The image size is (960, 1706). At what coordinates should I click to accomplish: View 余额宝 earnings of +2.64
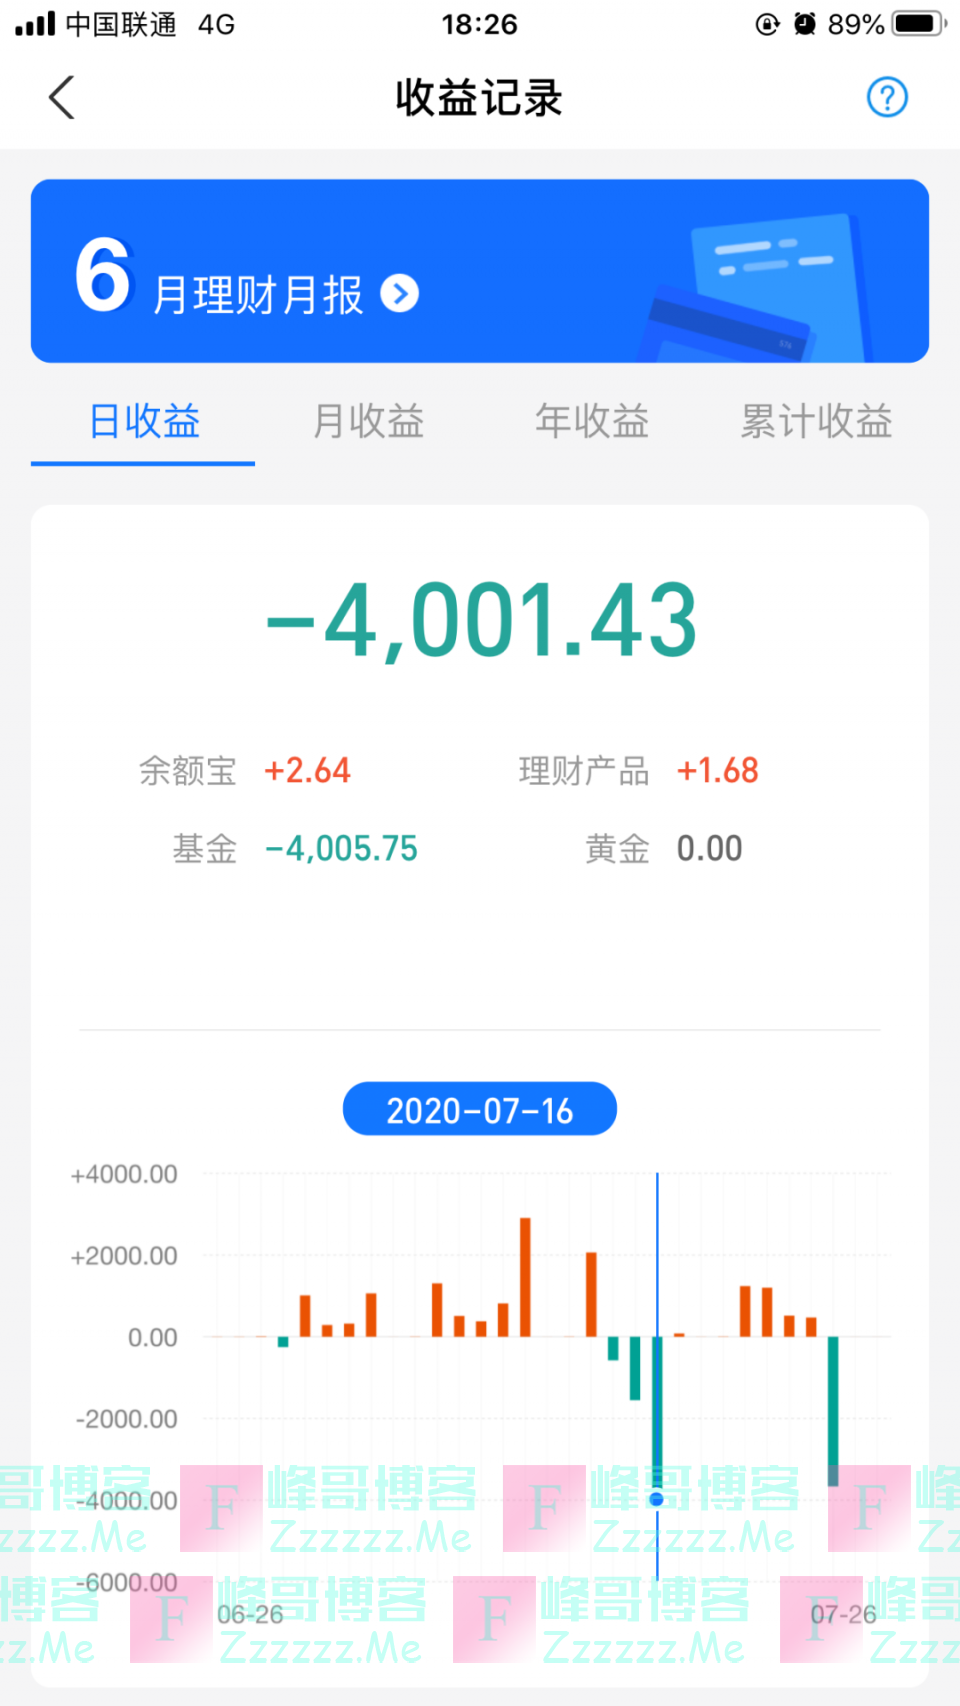307,771
